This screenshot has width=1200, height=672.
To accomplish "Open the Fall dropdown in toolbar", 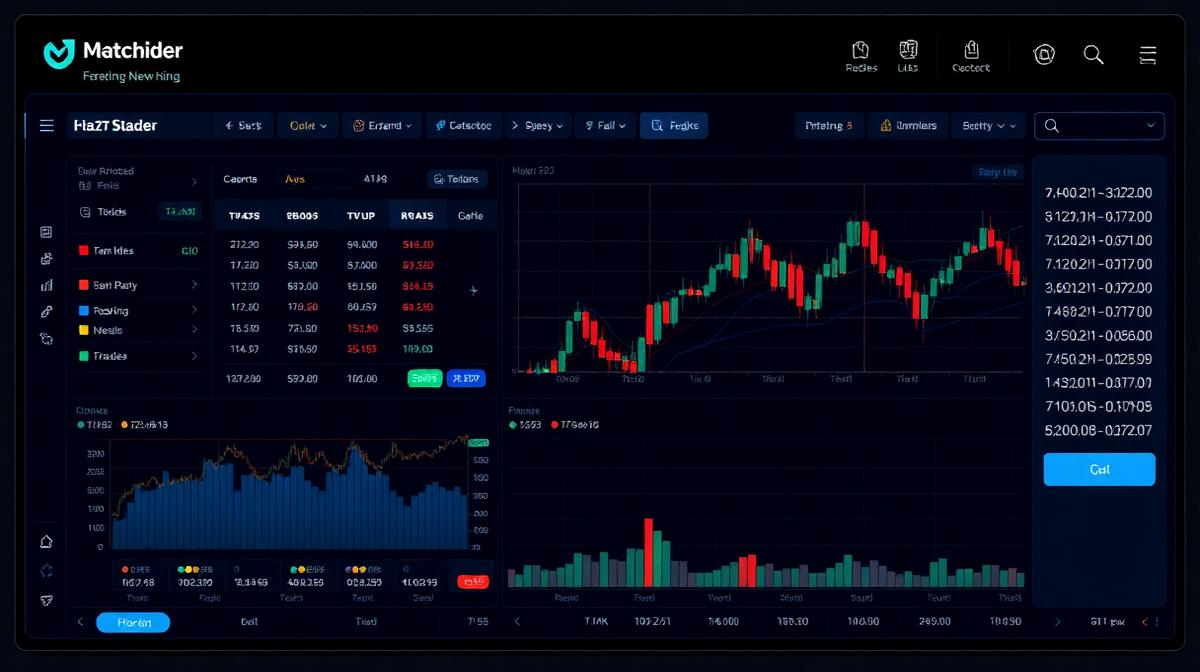I will point(605,126).
